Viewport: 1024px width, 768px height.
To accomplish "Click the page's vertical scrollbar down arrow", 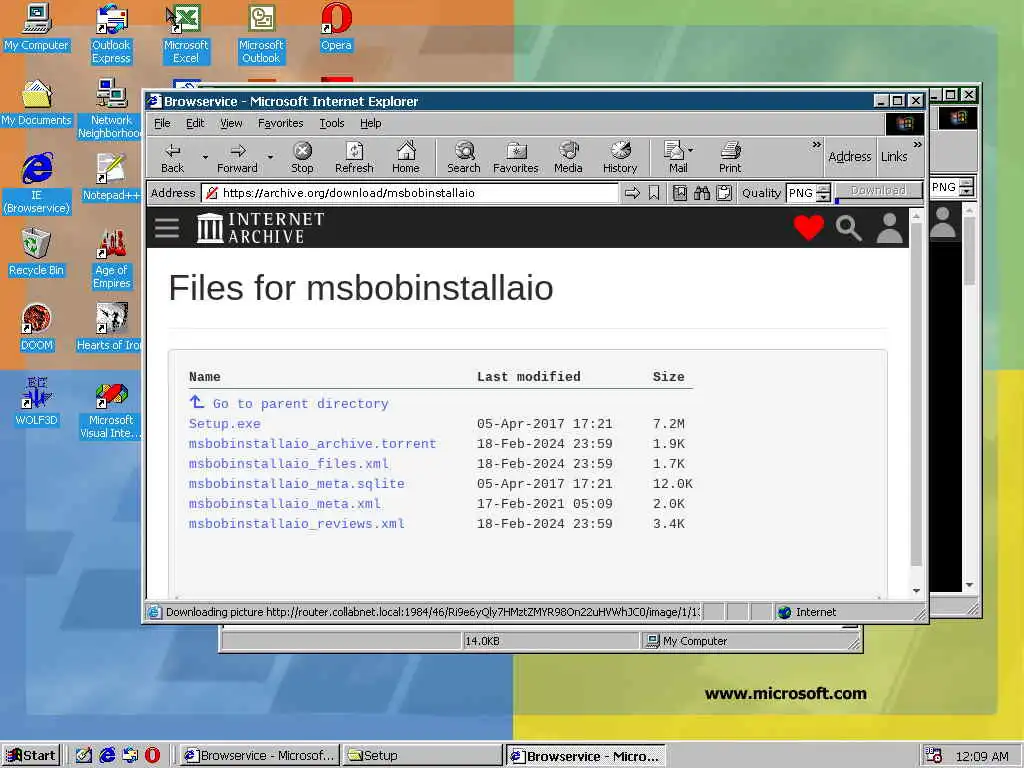I will [916, 590].
